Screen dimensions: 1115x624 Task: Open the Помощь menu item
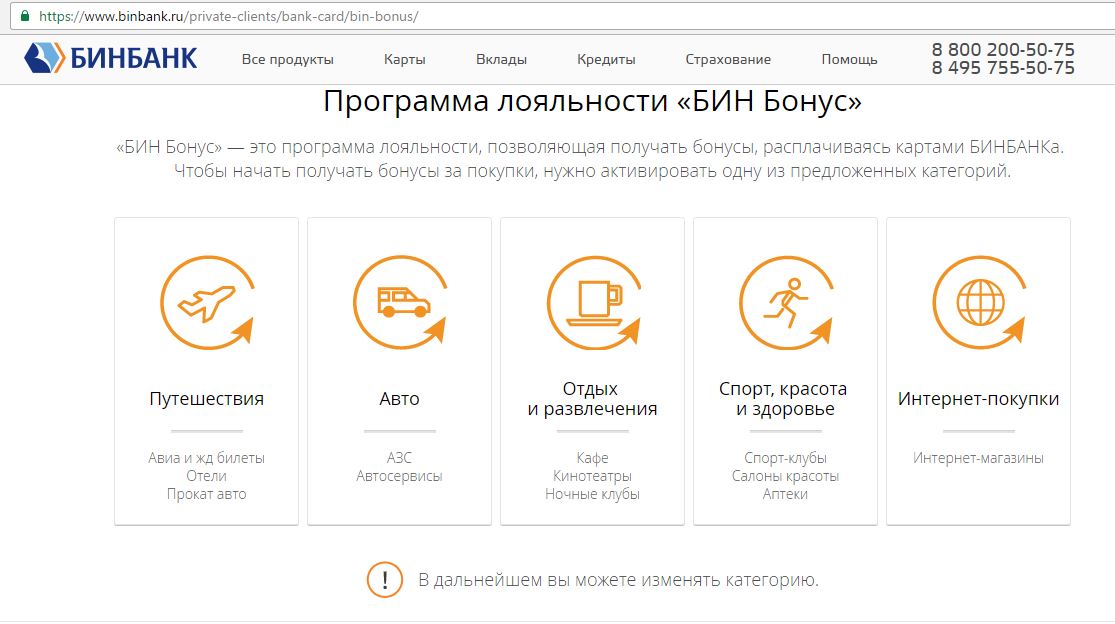point(849,59)
